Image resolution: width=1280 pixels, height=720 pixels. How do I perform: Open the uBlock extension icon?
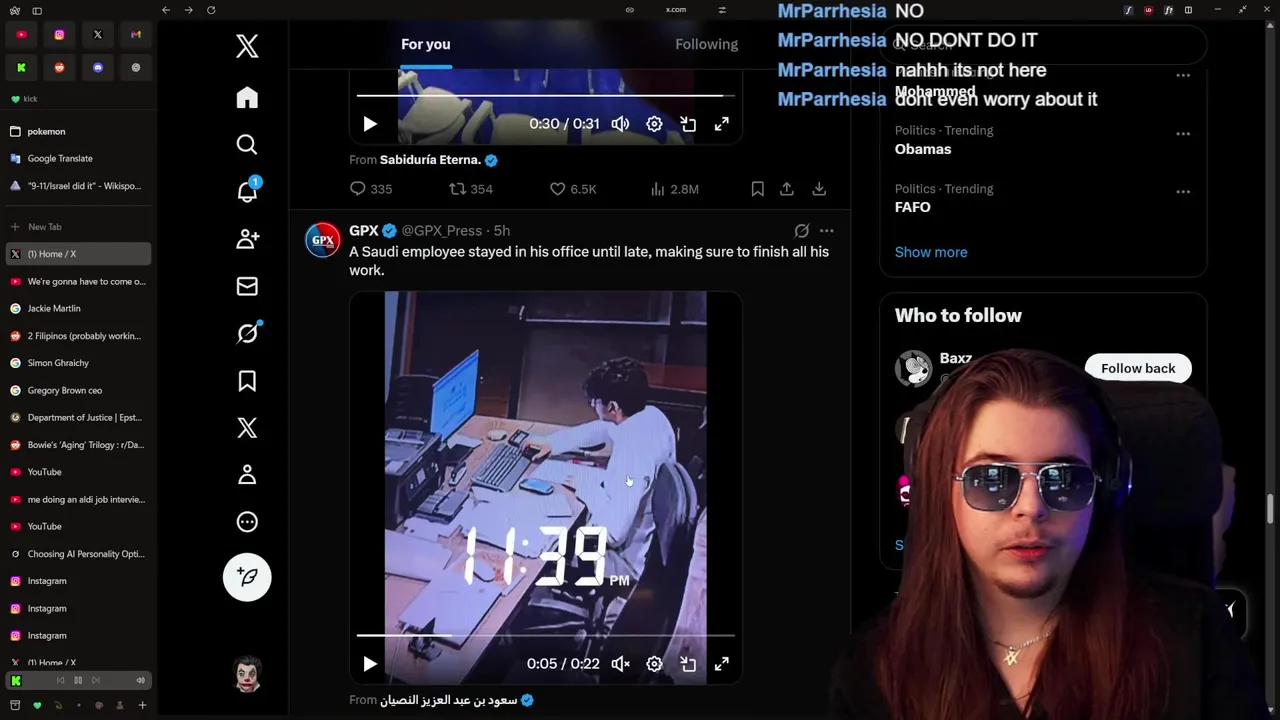pos(1148,10)
